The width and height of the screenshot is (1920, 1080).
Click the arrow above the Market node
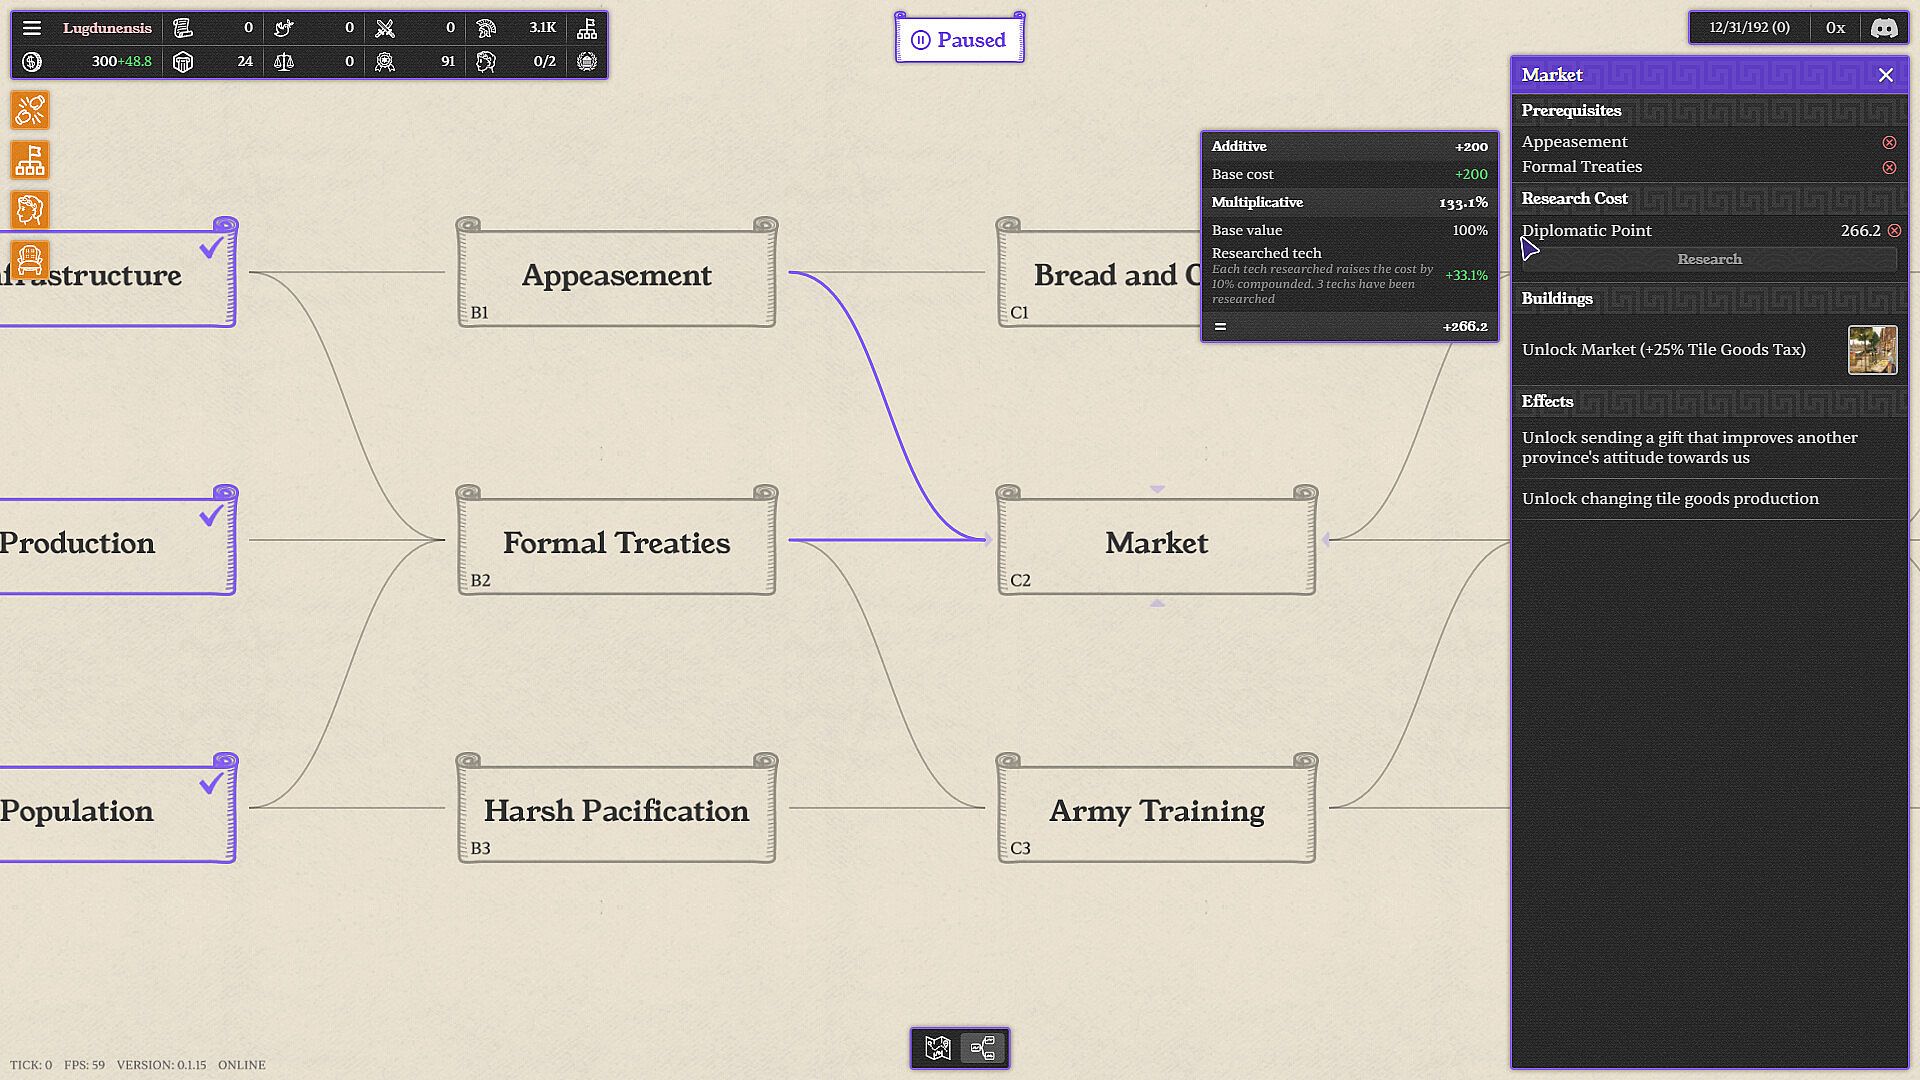1157,489
